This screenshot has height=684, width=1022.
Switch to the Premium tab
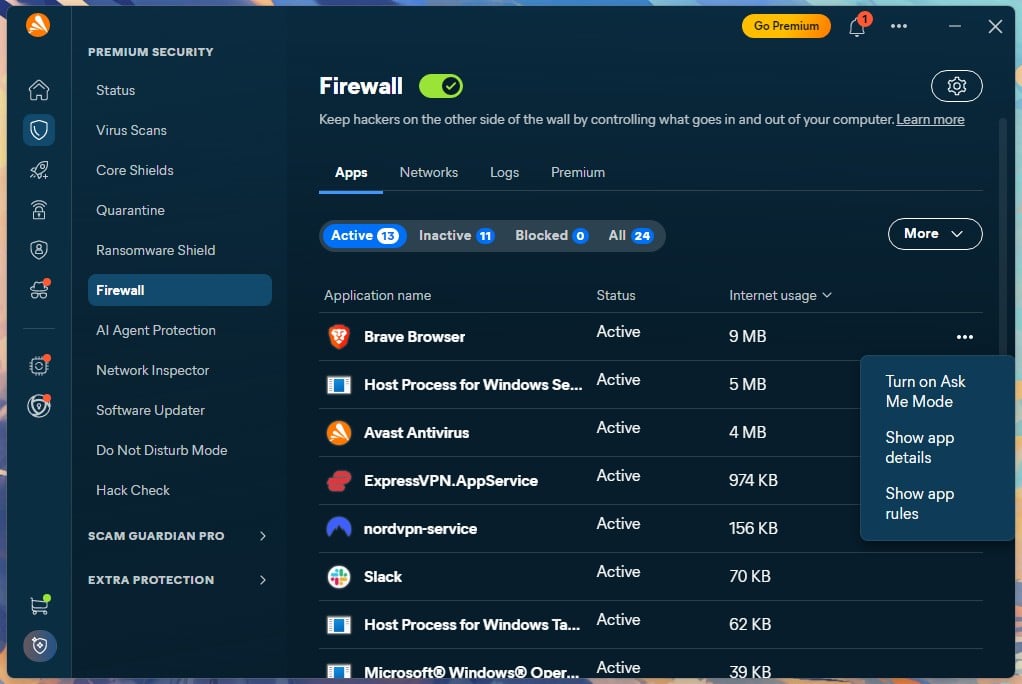pyautogui.click(x=577, y=173)
